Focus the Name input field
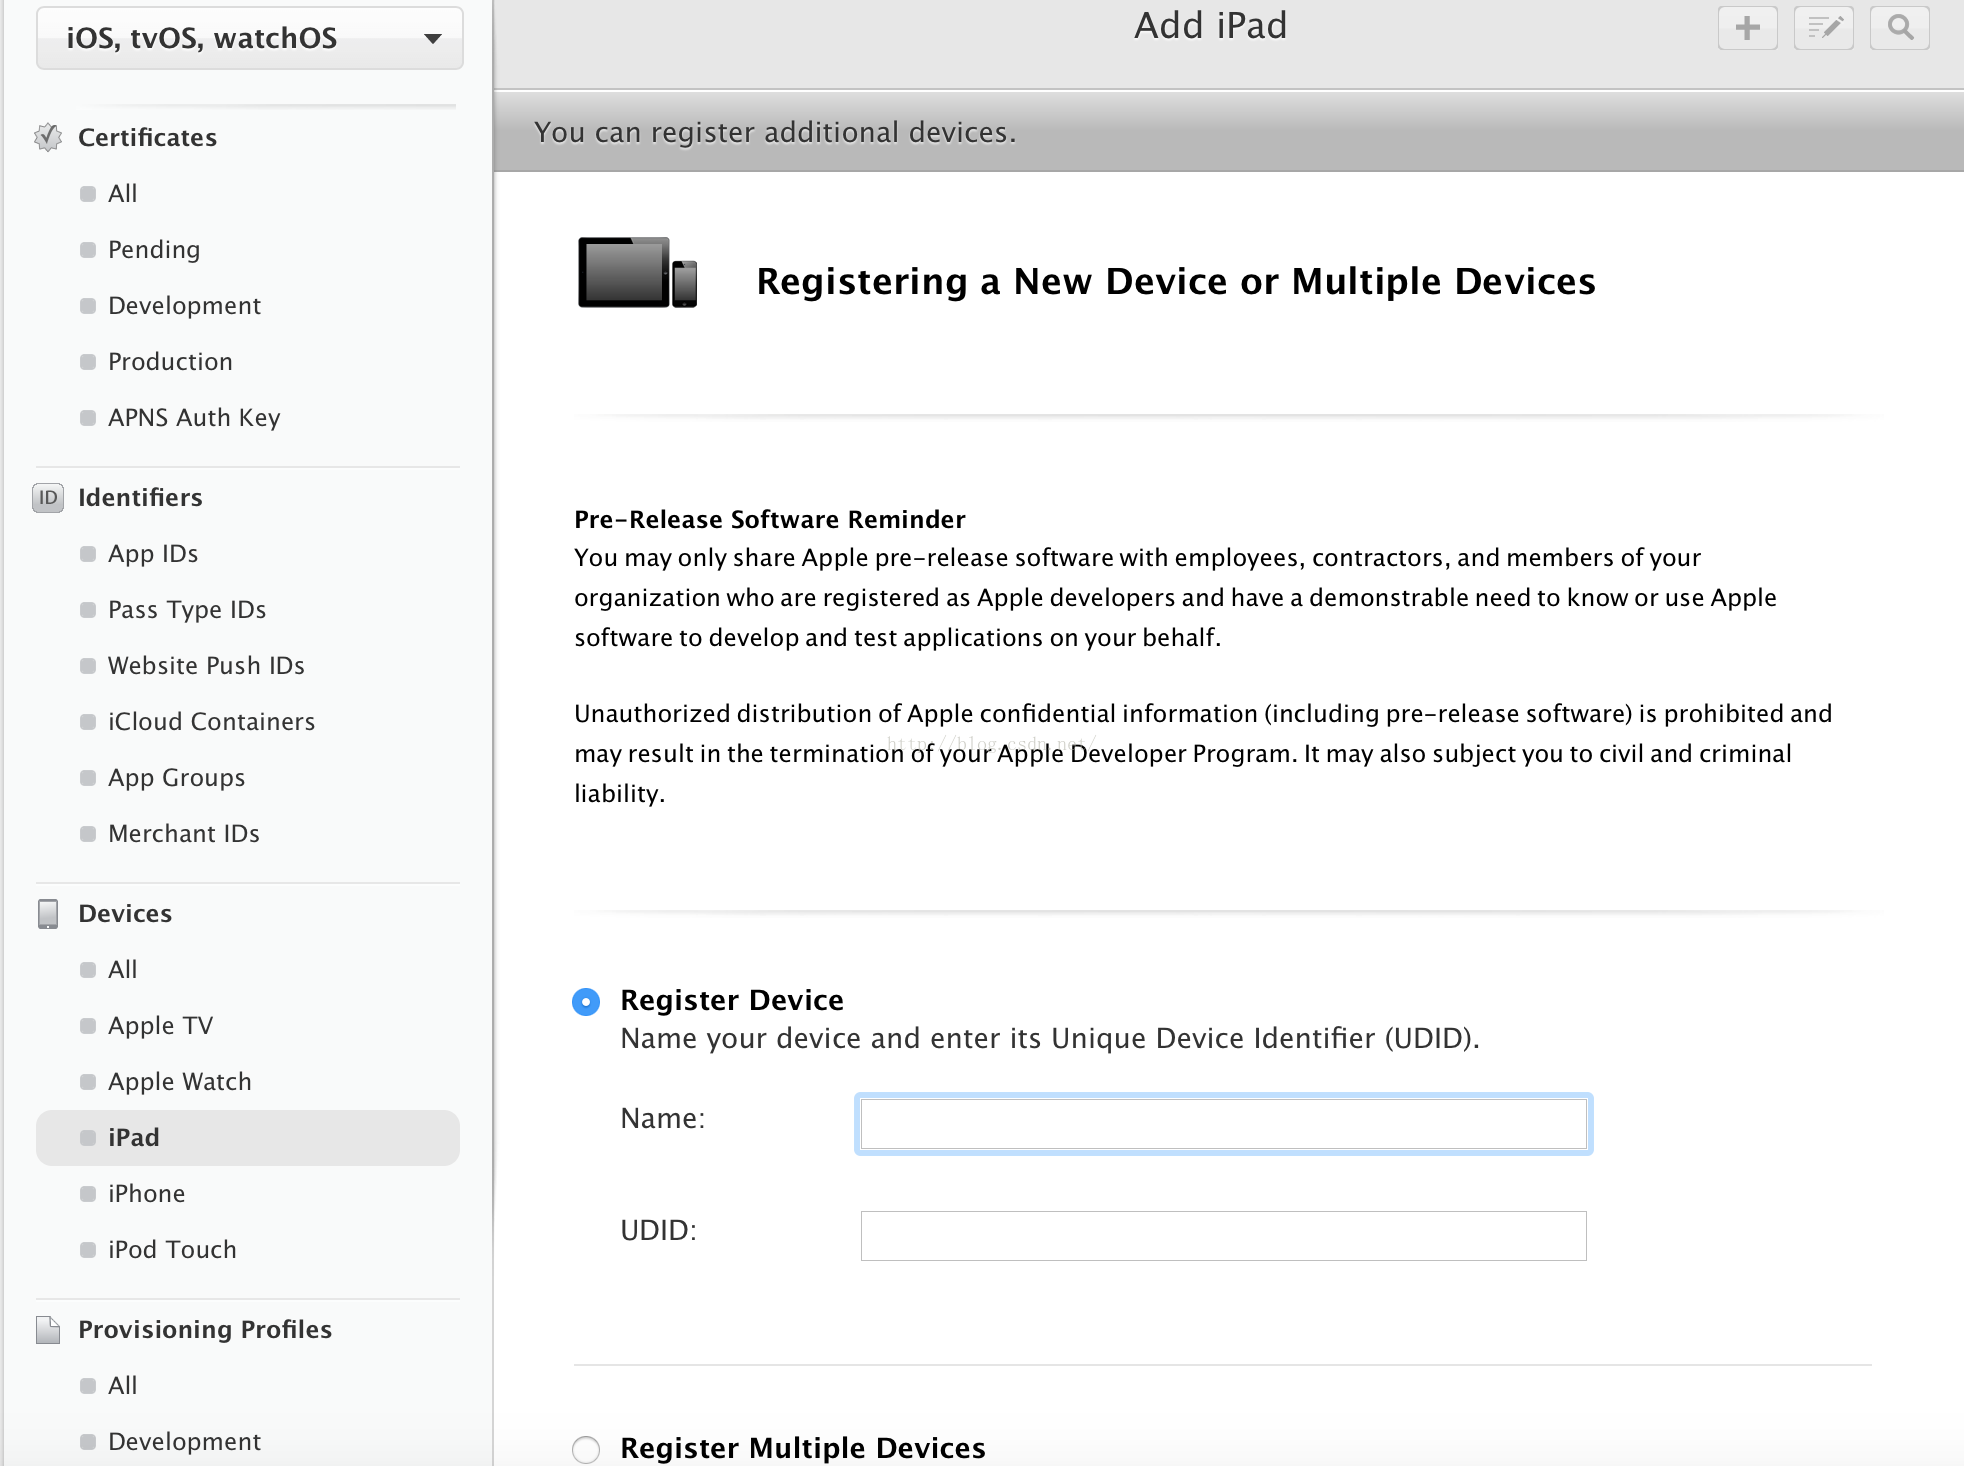Image resolution: width=1964 pixels, height=1466 pixels. click(1224, 1124)
